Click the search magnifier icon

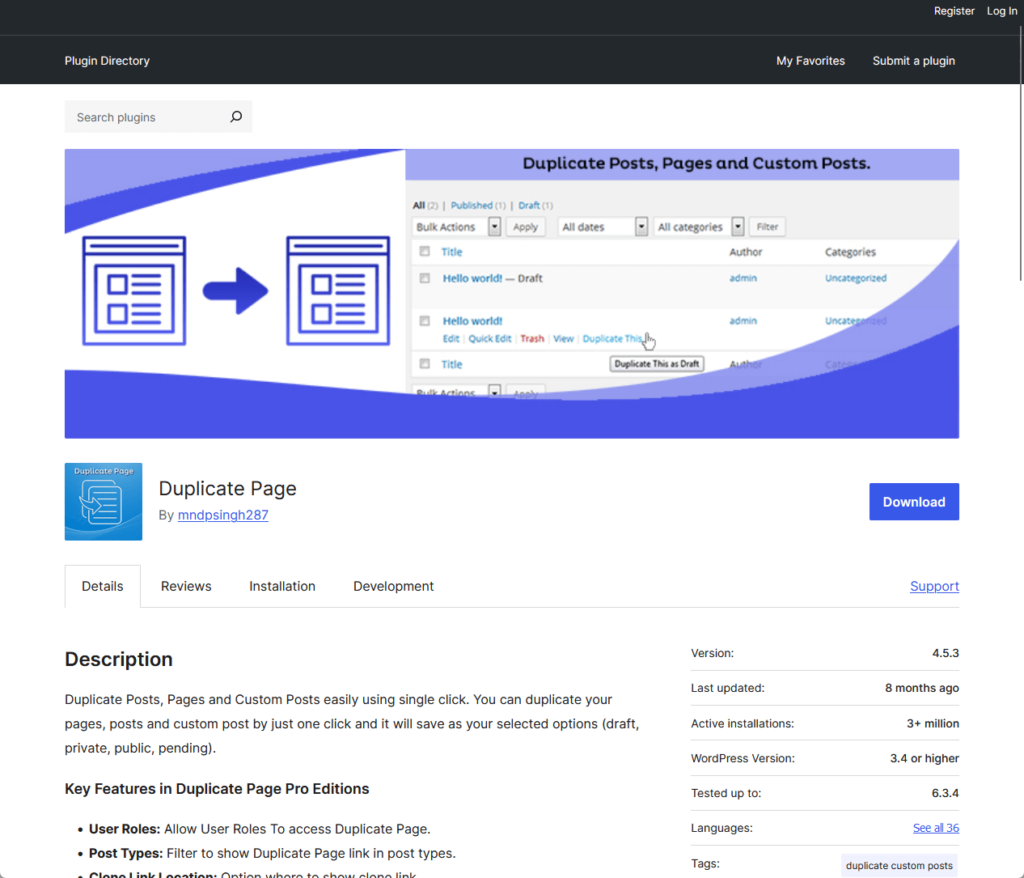click(236, 117)
